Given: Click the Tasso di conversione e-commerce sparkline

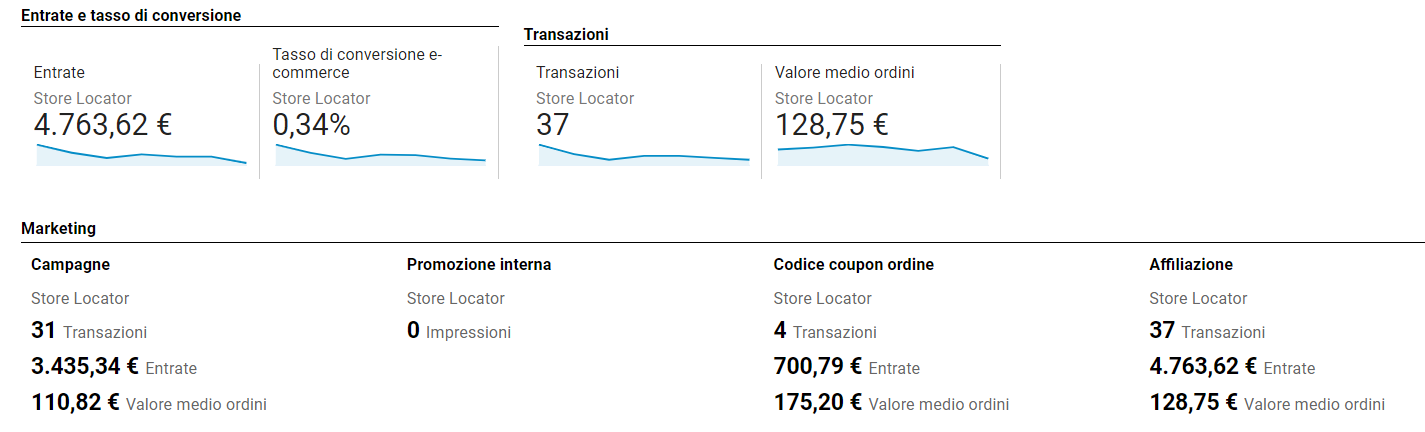Looking at the screenshot, I should click(380, 154).
